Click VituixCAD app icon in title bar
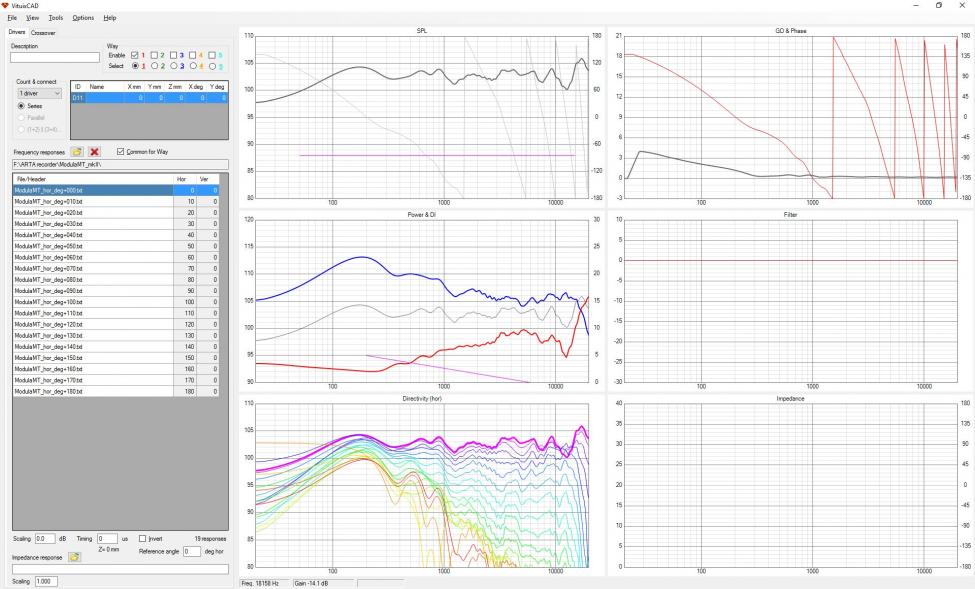 tap(5, 5)
